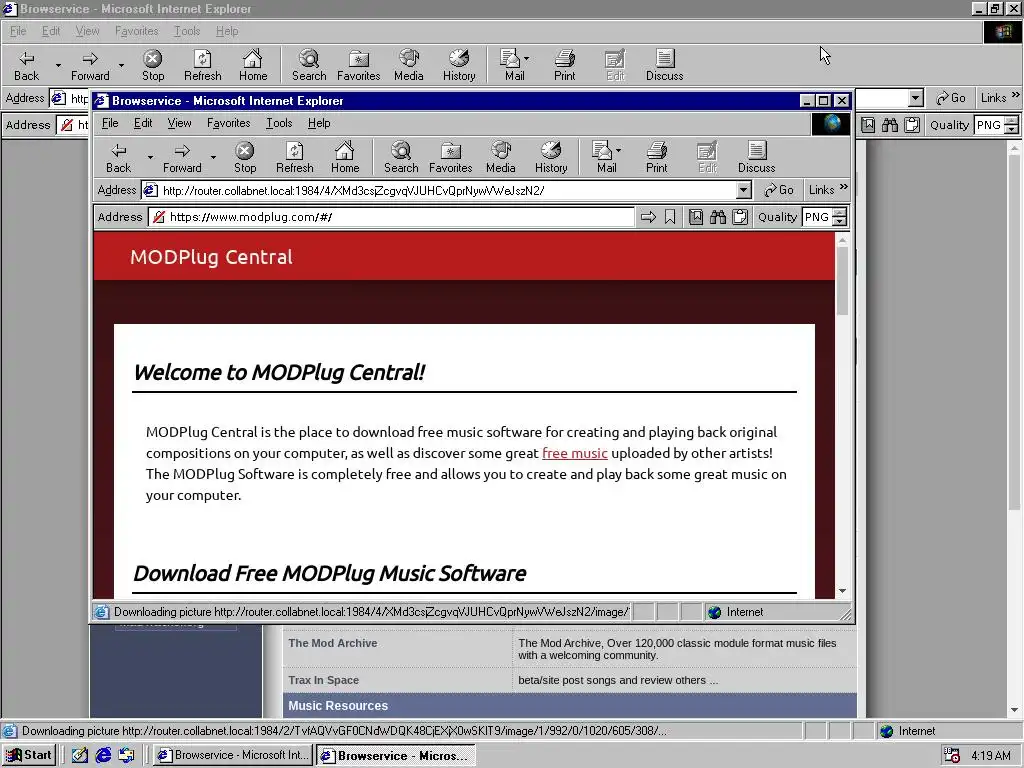Image resolution: width=1024 pixels, height=768 pixels.
Task: Click Forward in the front browser toolbar
Action: (x=182, y=158)
